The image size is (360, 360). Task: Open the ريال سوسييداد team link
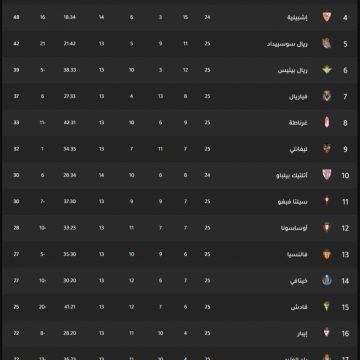[x=287, y=44]
